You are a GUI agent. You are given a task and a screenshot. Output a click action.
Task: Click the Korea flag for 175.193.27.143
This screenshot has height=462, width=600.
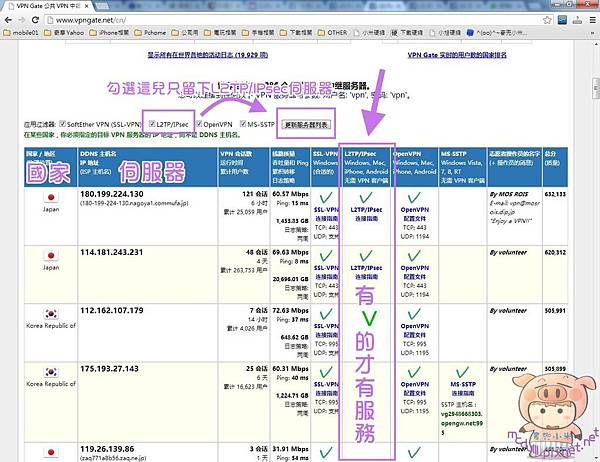click(x=51, y=372)
